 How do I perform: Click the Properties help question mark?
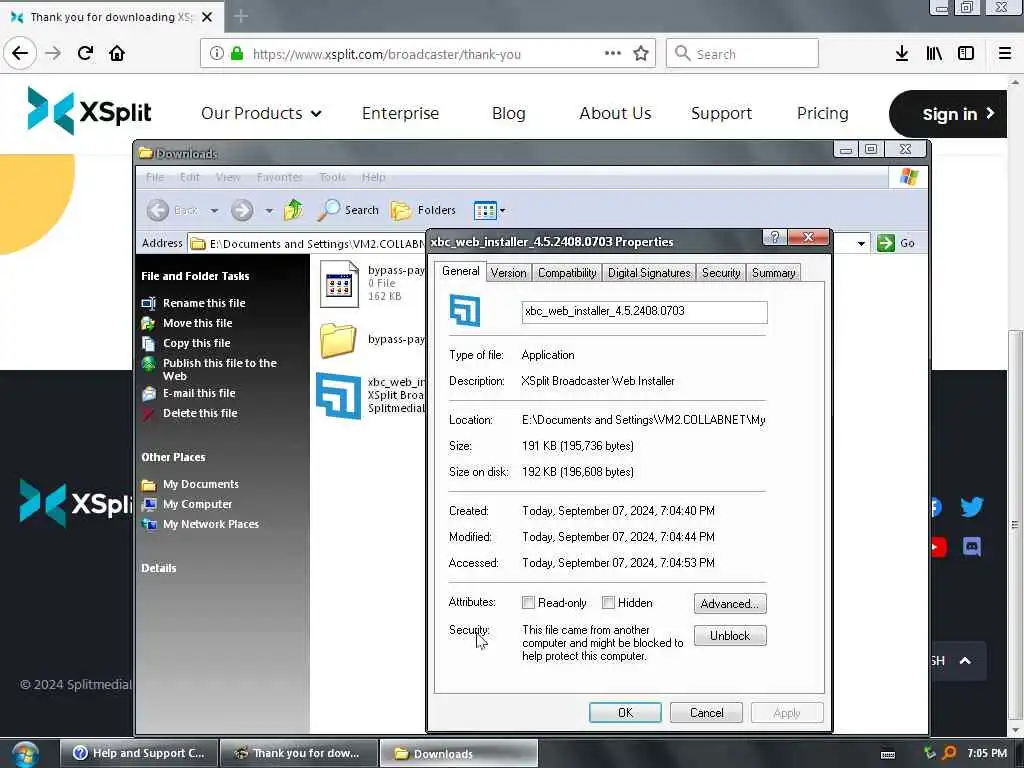pyautogui.click(x=775, y=237)
